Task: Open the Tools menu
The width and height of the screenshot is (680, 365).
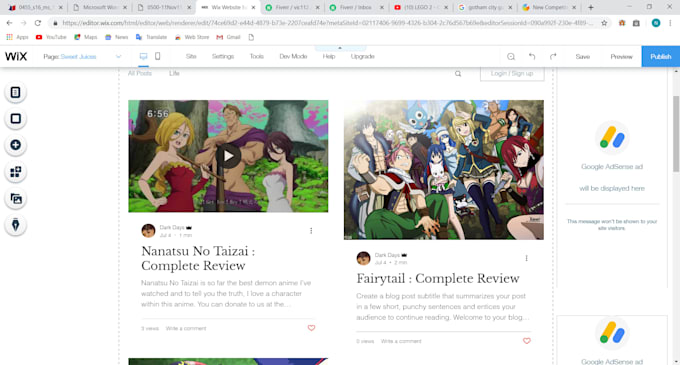Action: click(257, 56)
